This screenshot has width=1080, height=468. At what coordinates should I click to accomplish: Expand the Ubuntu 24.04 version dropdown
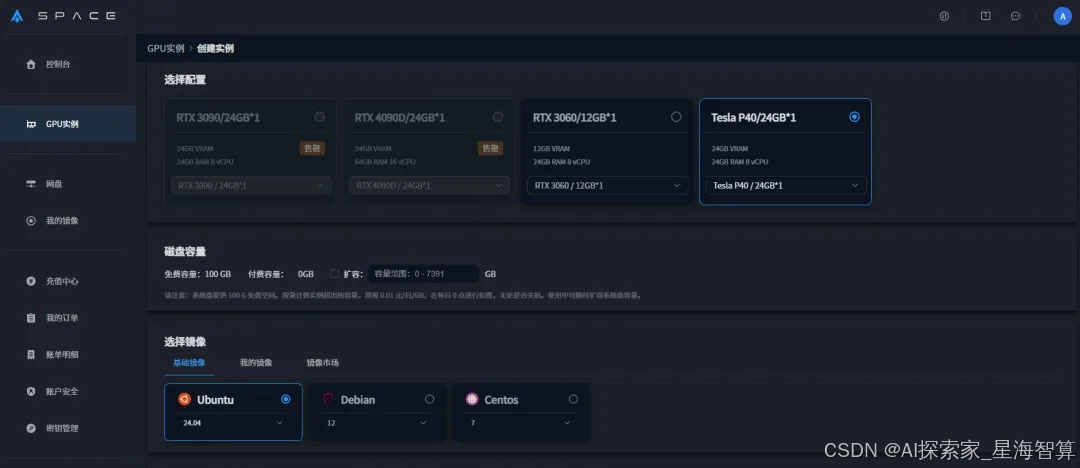pos(233,423)
